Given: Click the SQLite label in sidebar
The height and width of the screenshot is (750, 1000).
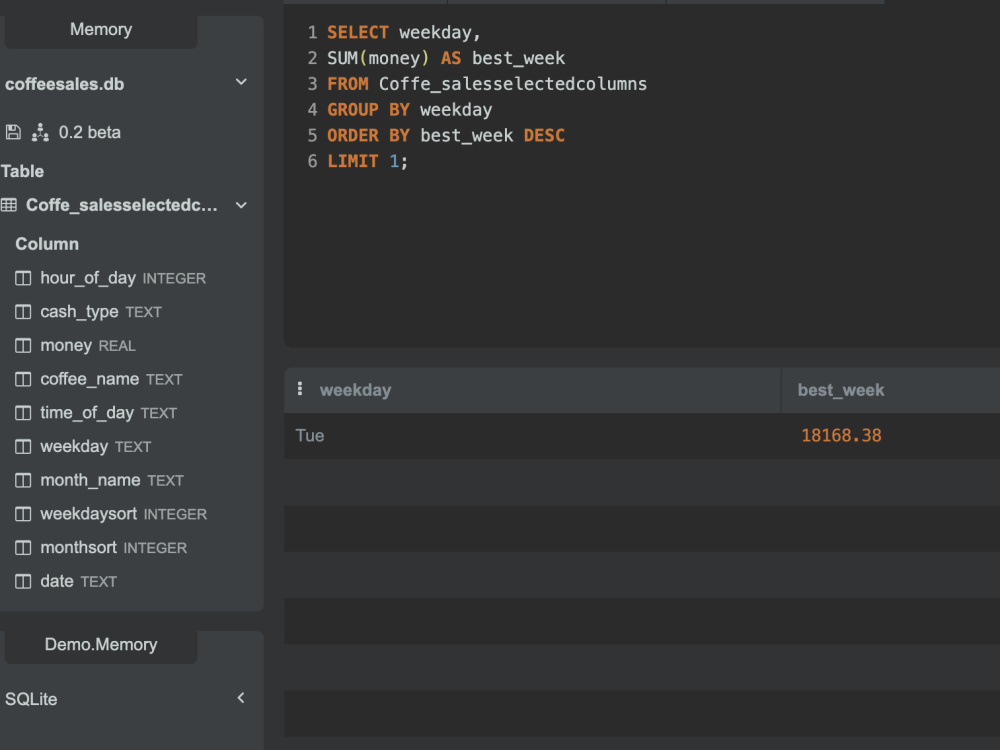Looking at the screenshot, I should pos(31,699).
